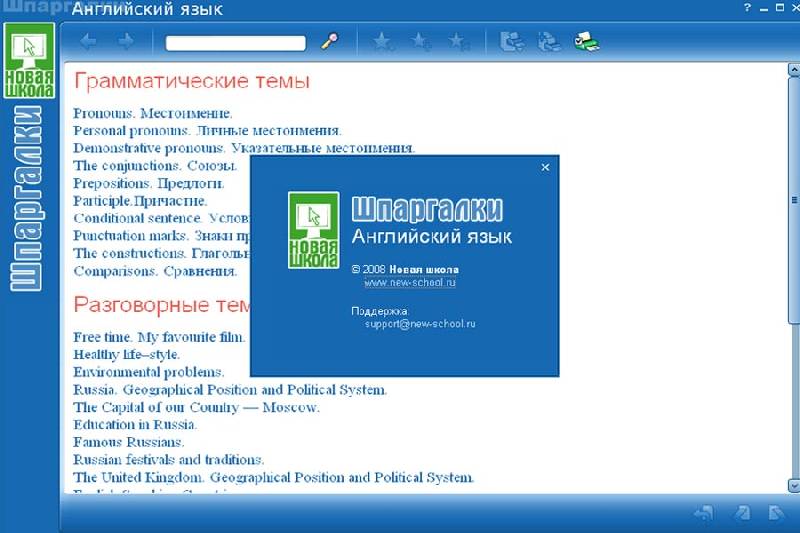Open help with the question mark
The width and height of the screenshot is (800, 533).
point(747,8)
